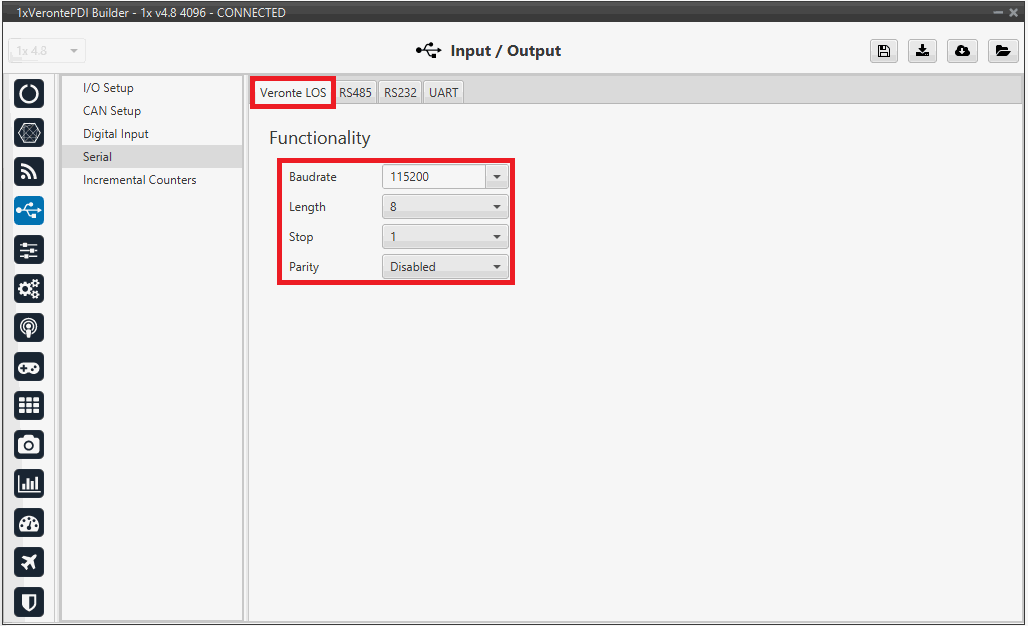Switch to the RS232 tab
The image size is (1028, 626).
click(x=400, y=92)
